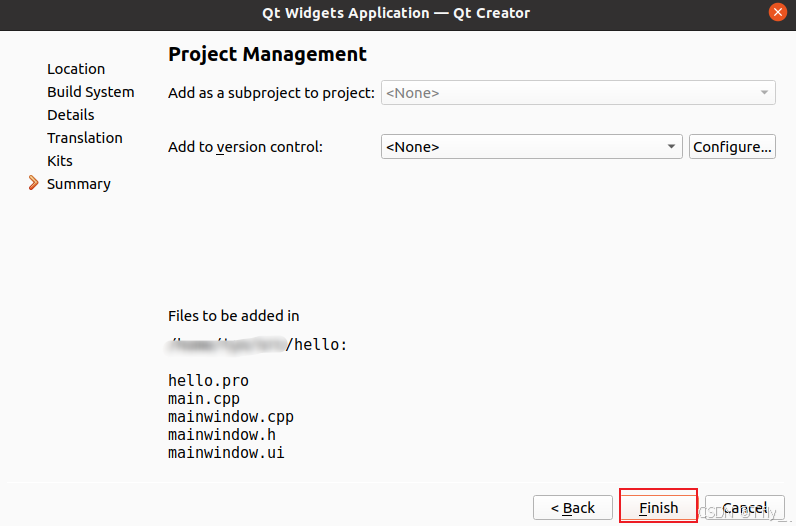This screenshot has width=796, height=526.
Task: Click the Project Management heading
Action: 268,54
